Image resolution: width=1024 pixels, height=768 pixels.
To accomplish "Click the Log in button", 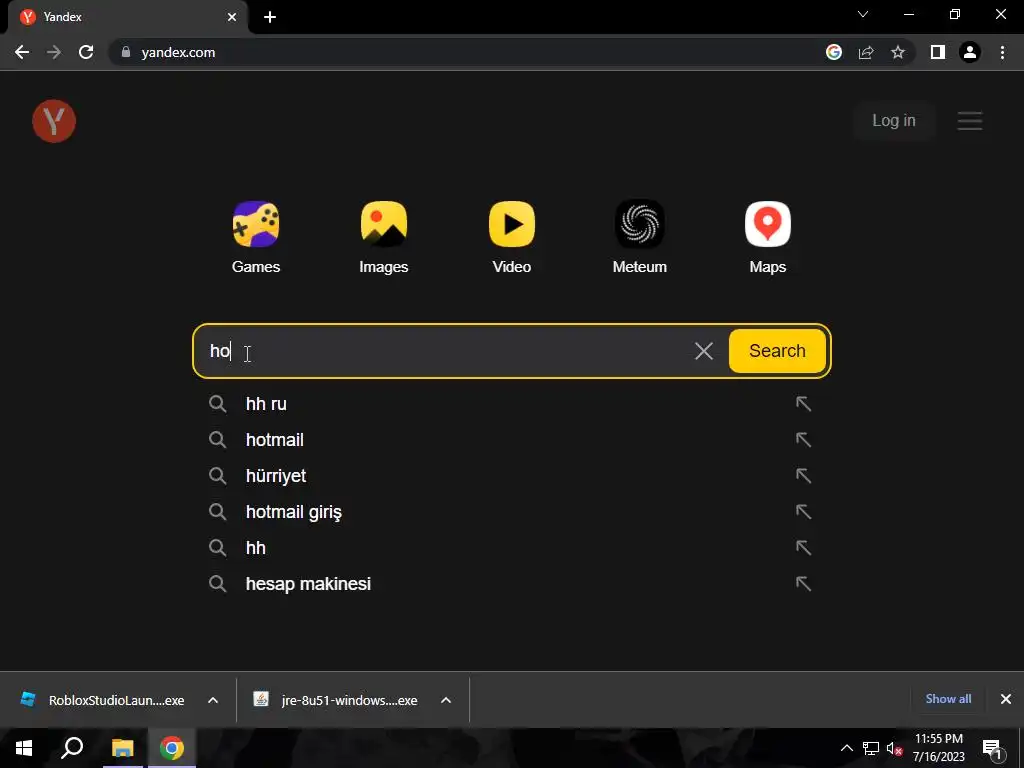I will tap(894, 121).
